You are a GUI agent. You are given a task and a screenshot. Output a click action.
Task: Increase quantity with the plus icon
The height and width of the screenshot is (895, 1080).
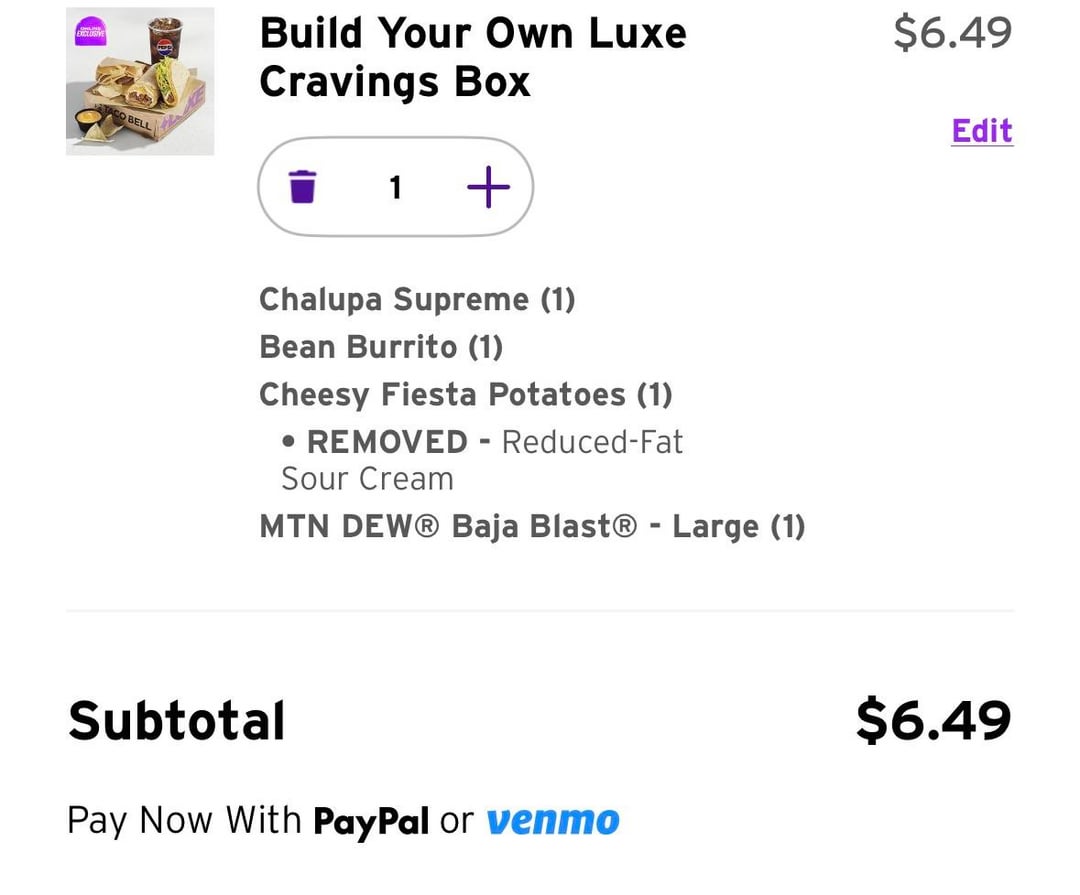(488, 186)
